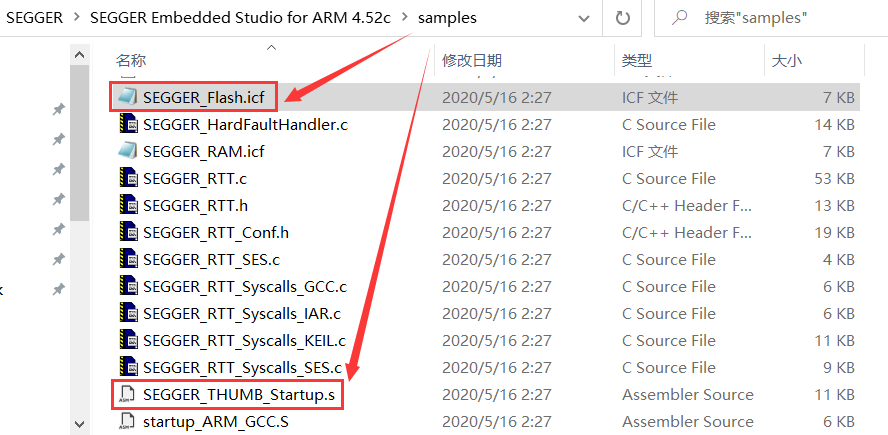The image size is (888, 435).
Task: Click the SEGGER_THUMB_Startup.s assembler file icon
Action: (127, 394)
